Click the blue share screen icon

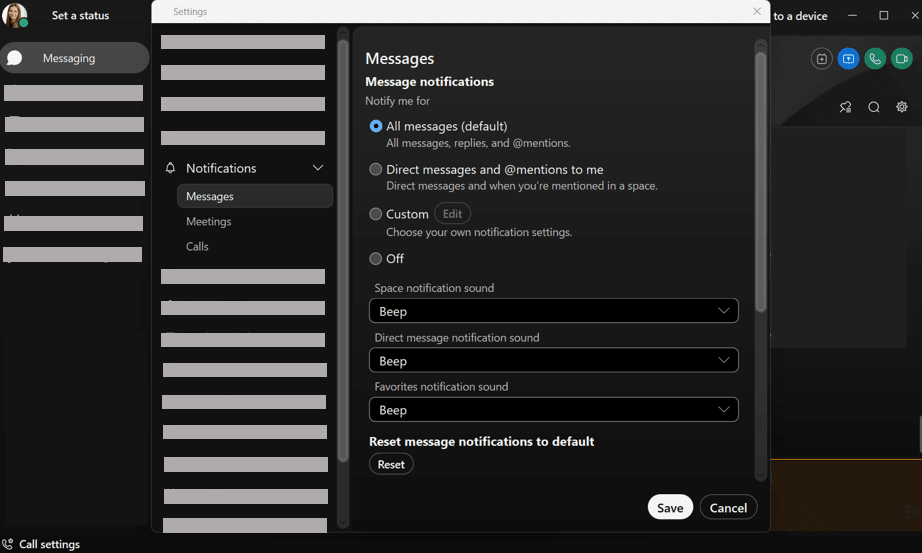(848, 59)
